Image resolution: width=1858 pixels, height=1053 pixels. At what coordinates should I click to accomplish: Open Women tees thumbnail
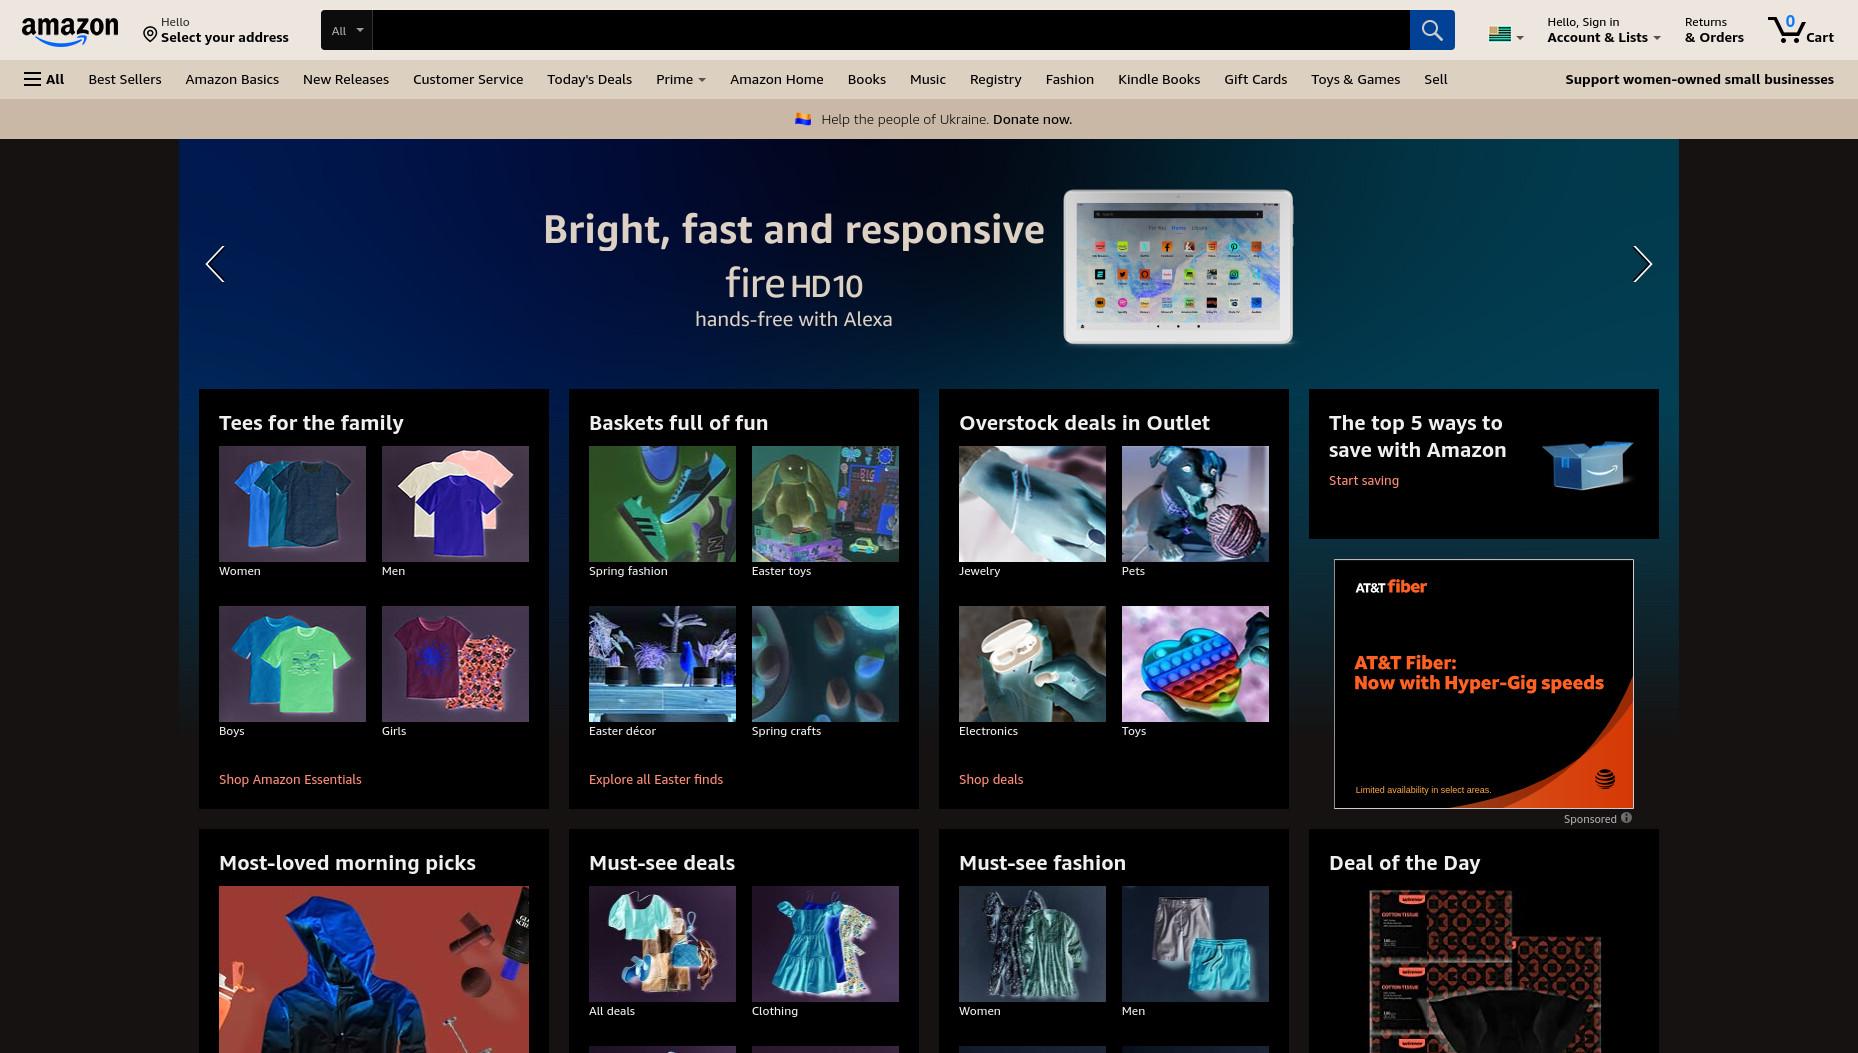click(292, 504)
